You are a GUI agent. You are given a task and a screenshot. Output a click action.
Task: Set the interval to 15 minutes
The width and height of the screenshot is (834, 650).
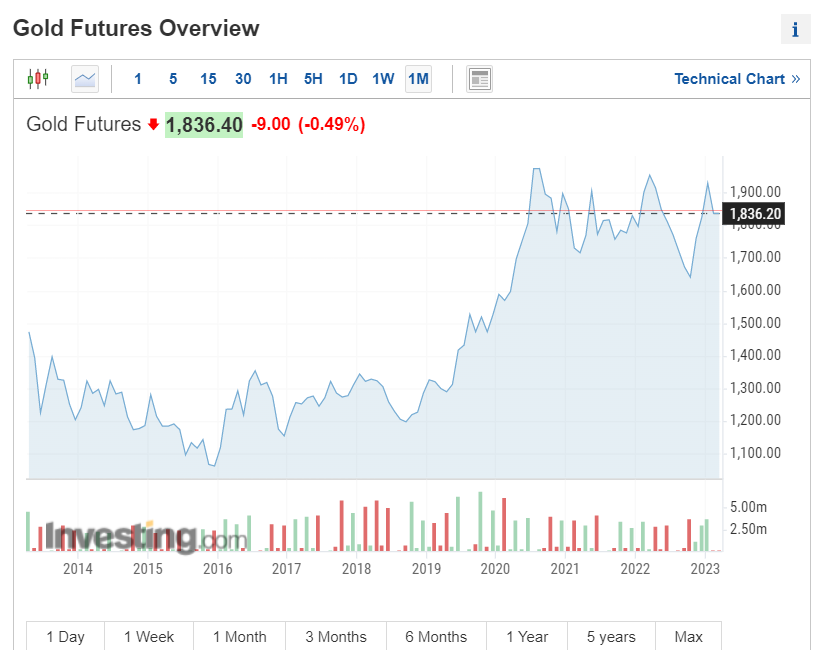pos(208,79)
